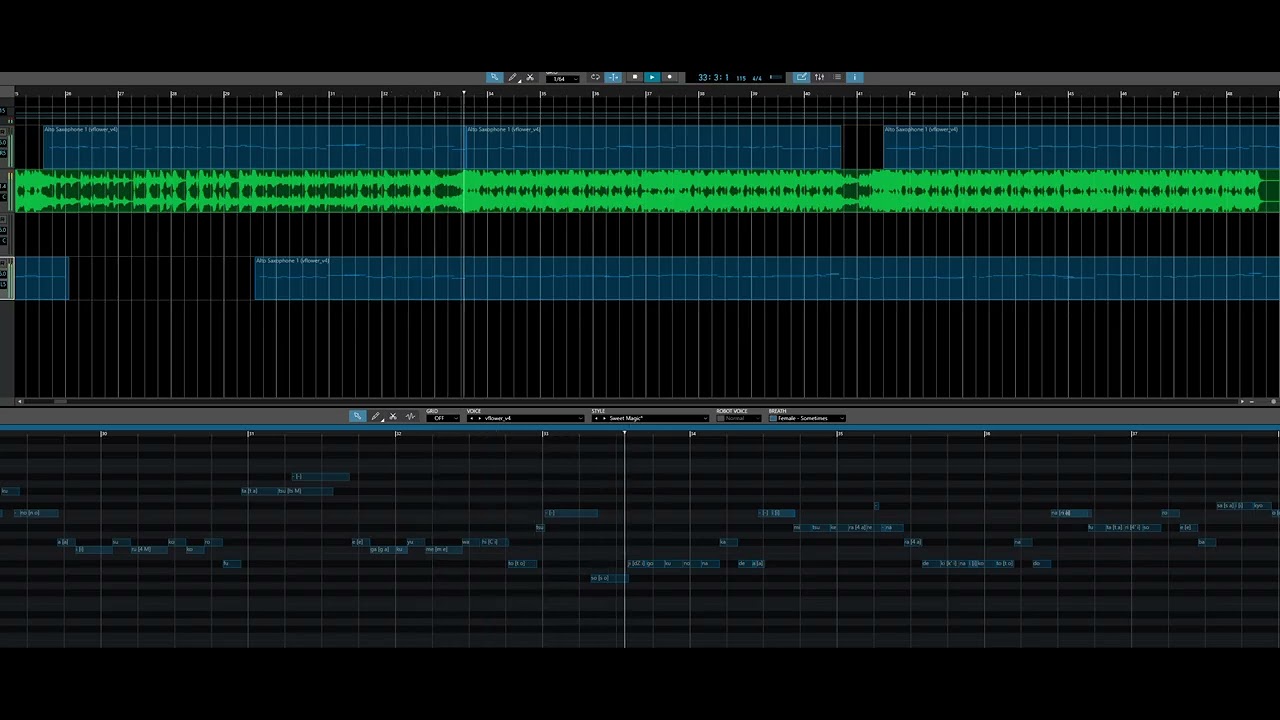This screenshot has width=1280, height=720.
Task: Select pencil tool in note editor toolbar
Action: coord(375,416)
